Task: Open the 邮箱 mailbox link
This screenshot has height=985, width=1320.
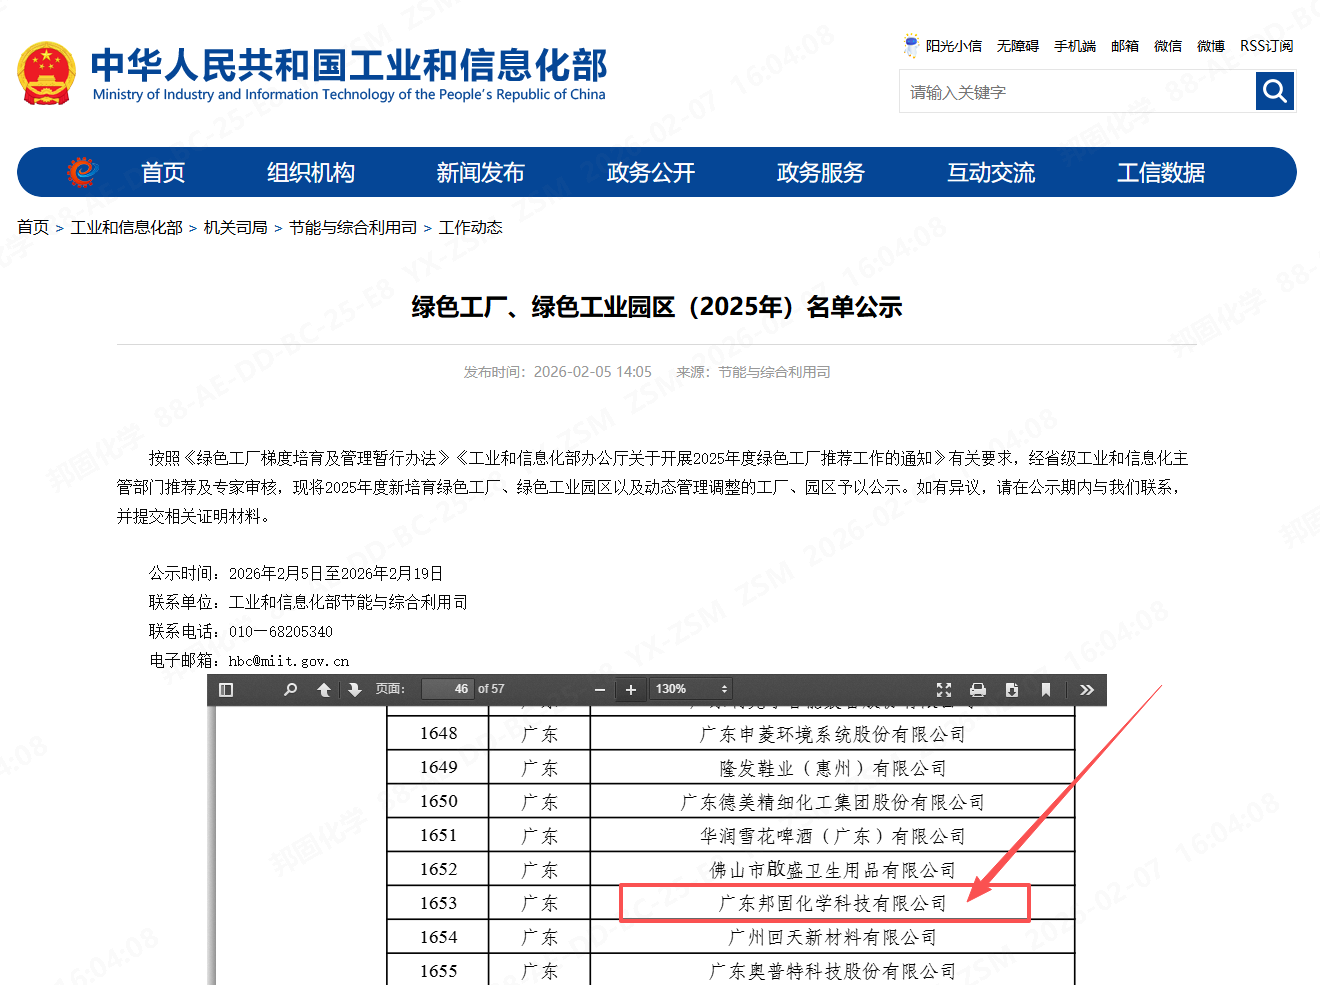Action: pyautogui.click(x=1125, y=46)
